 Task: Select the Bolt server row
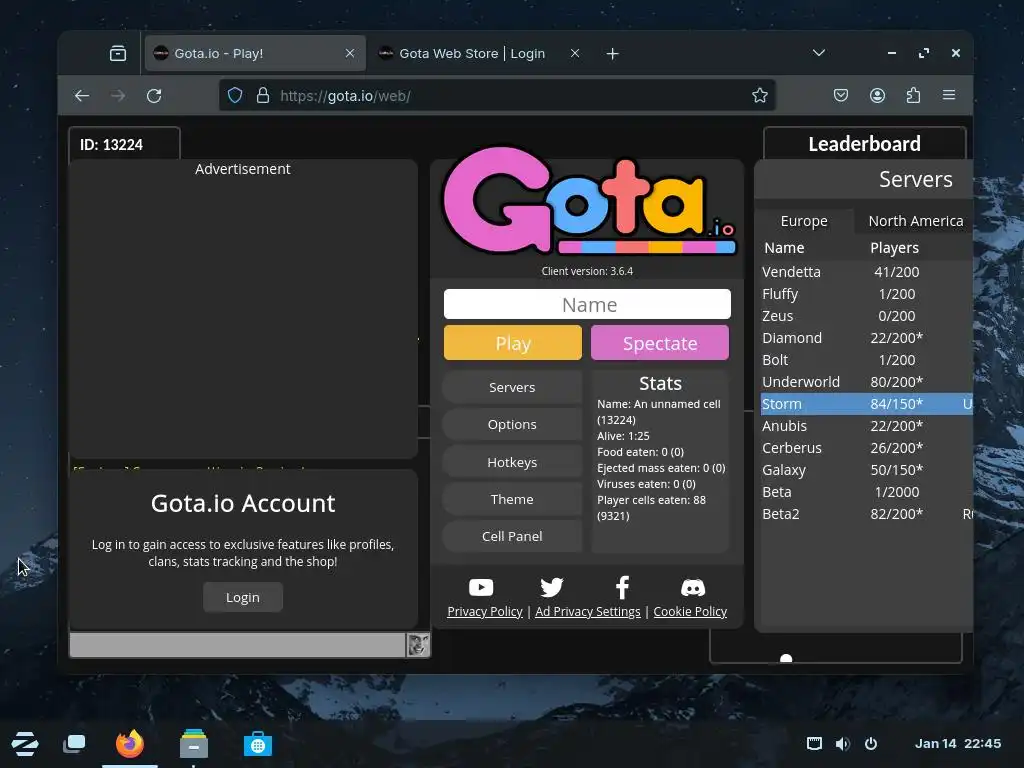point(867,360)
